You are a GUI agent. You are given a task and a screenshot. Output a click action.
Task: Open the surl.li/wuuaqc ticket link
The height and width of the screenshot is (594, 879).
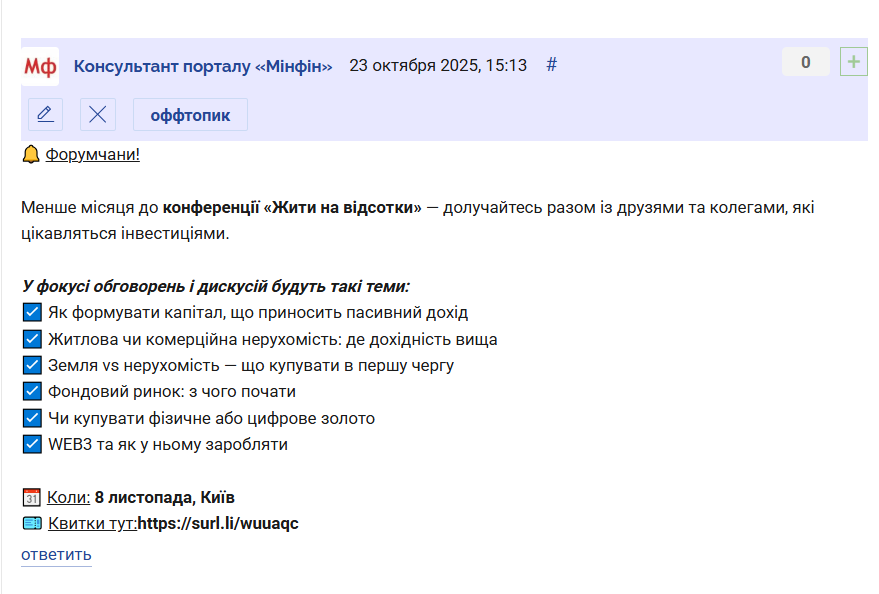tap(218, 524)
